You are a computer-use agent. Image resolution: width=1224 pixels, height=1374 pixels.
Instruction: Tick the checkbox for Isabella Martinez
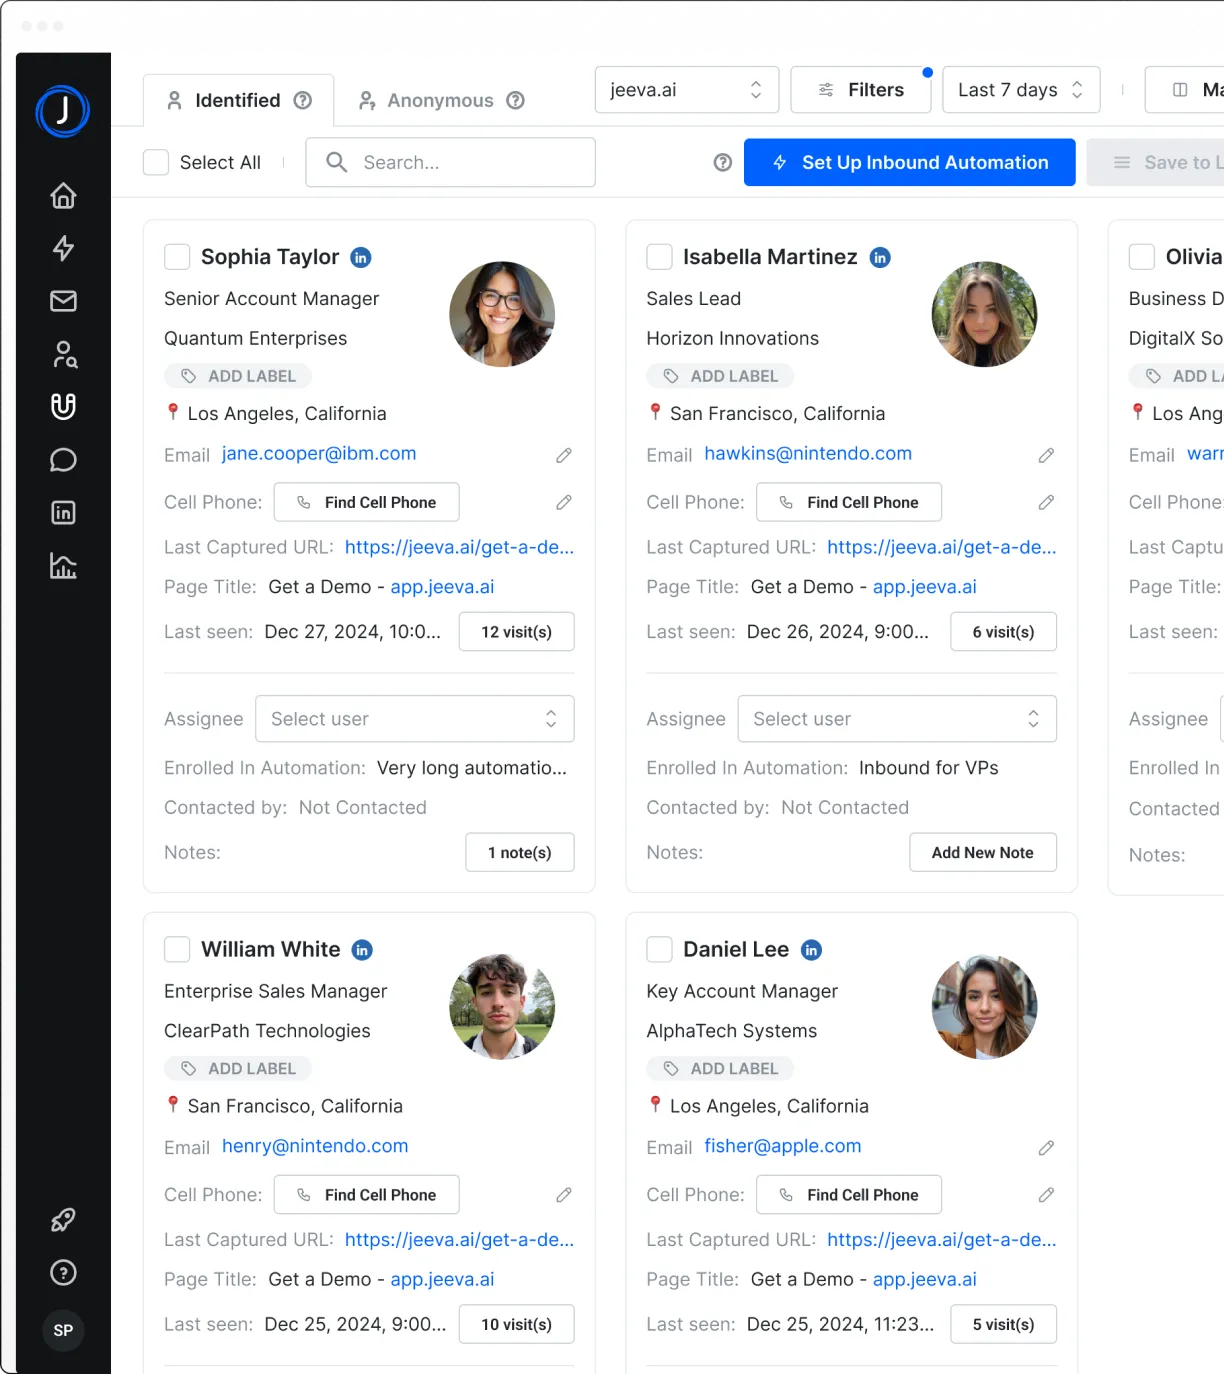click(659, 257)
